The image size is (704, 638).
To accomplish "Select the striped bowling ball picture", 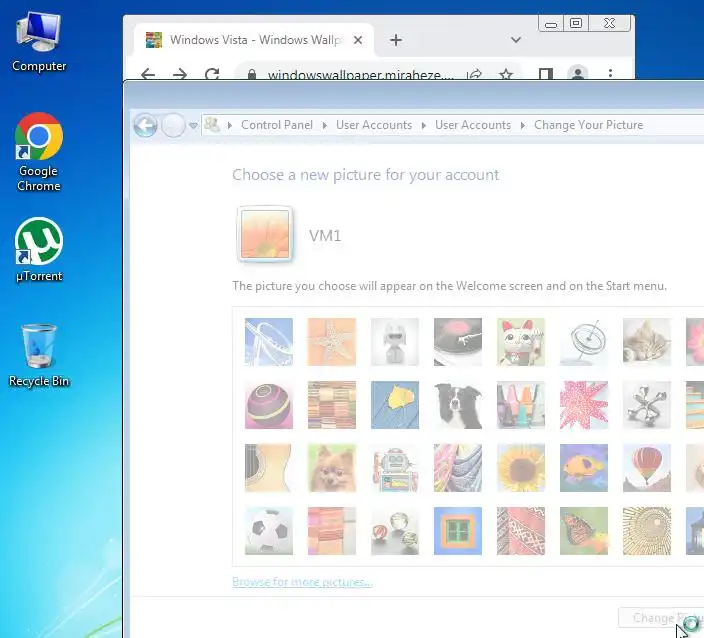I will tap(268, 405).
